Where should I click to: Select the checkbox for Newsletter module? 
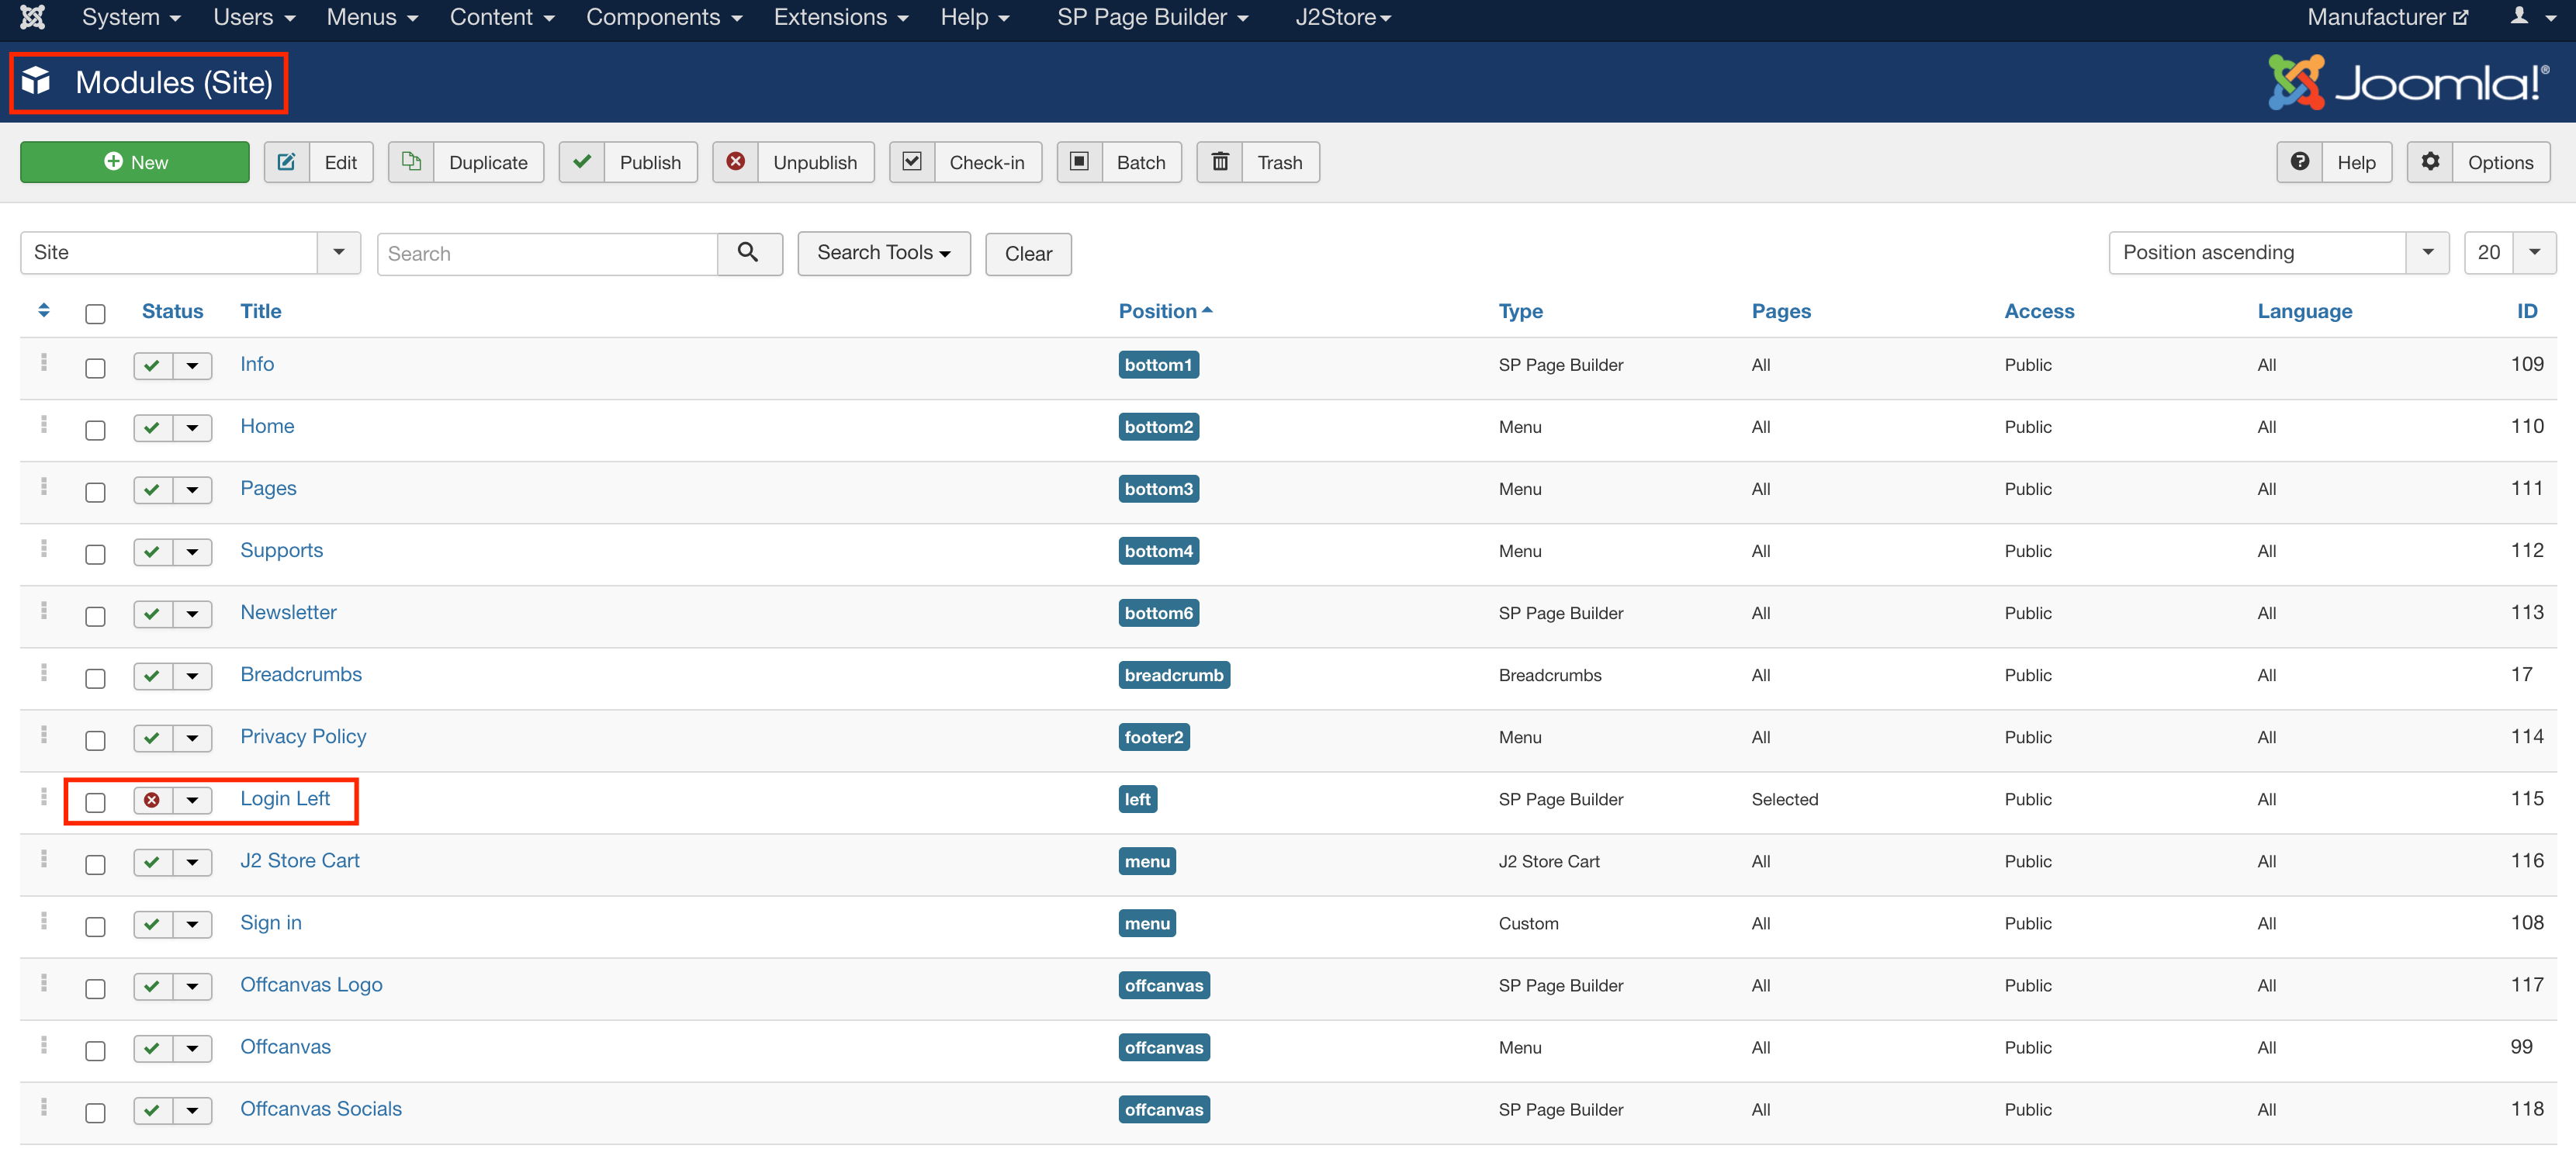(95, 616)
